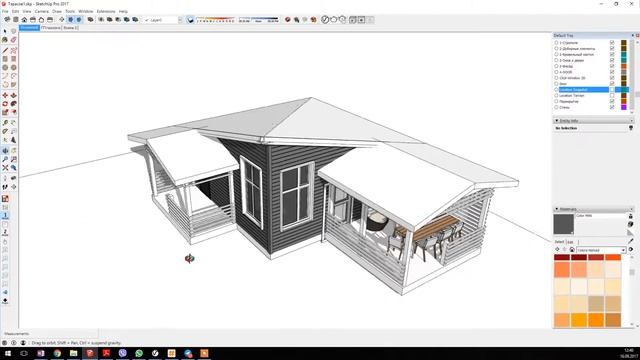
Task: Activate the Move tool
Action: [5, 95]
